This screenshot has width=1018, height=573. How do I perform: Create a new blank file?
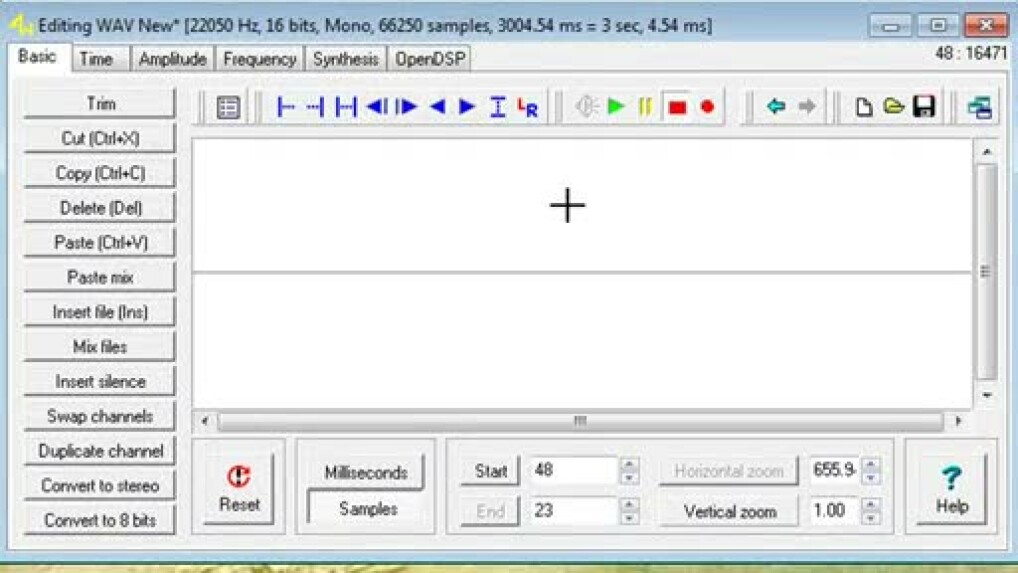pyautogui.click(x=864, y=107)
